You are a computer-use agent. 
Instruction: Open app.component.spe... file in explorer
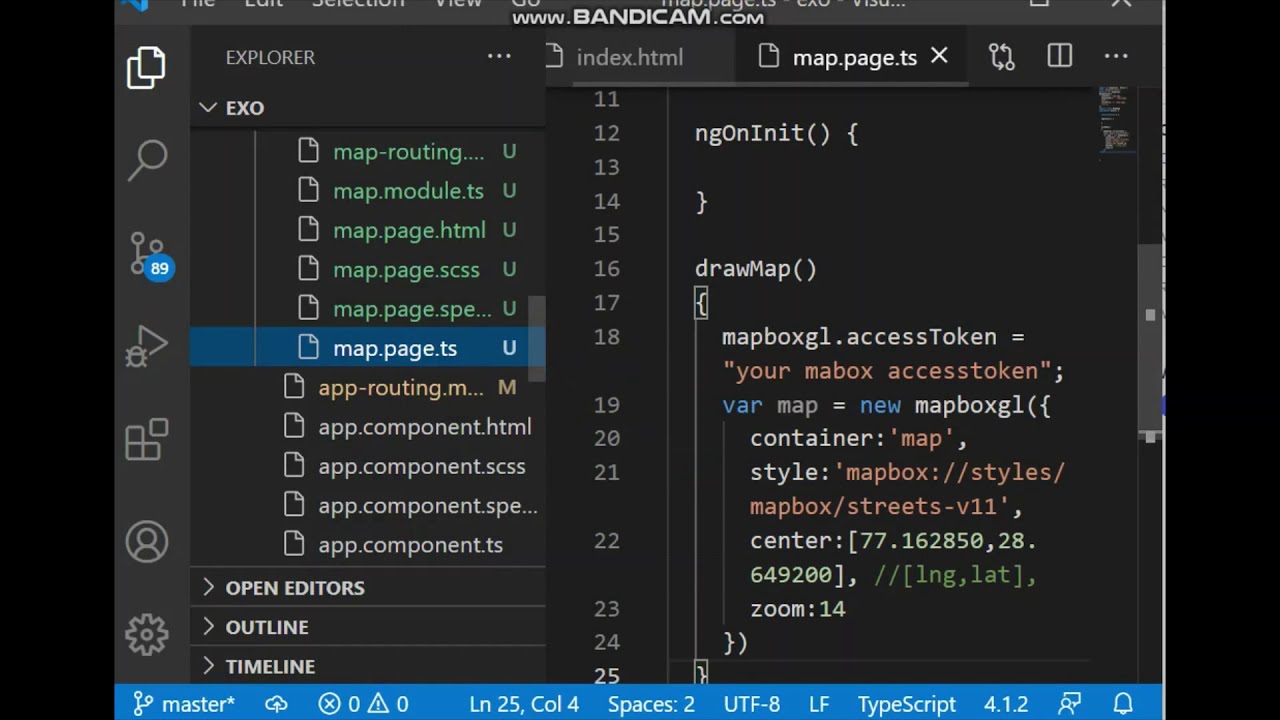pyautogui.click(x=428, y=506)
